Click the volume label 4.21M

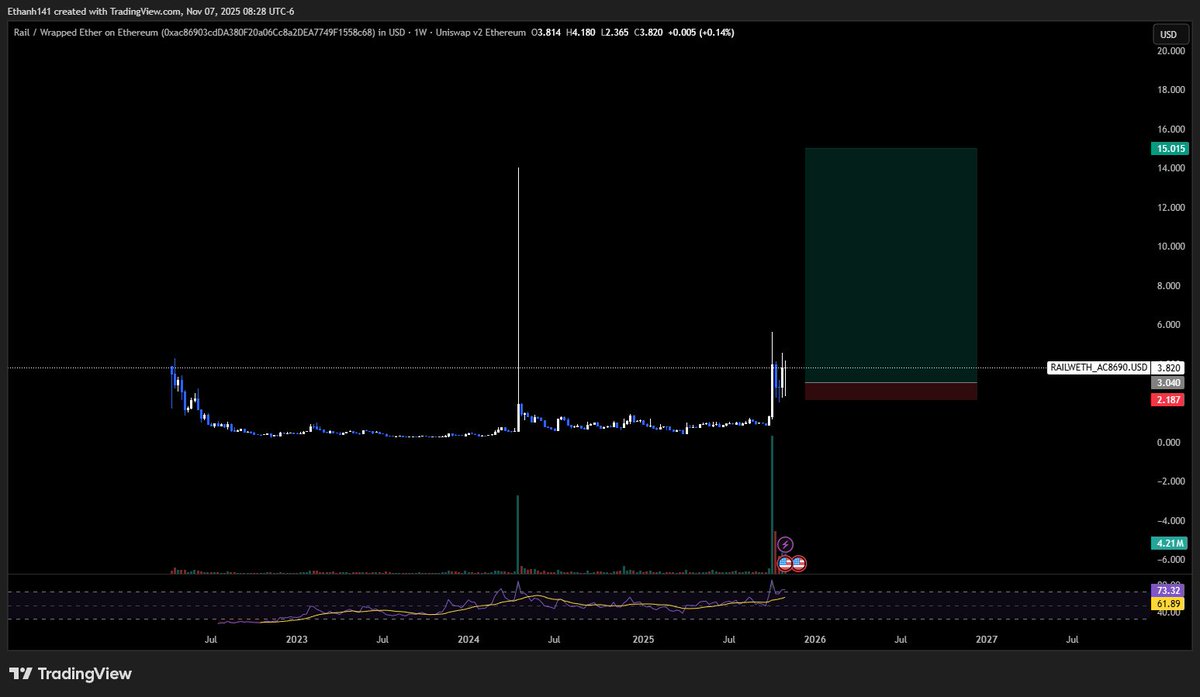1169,543
